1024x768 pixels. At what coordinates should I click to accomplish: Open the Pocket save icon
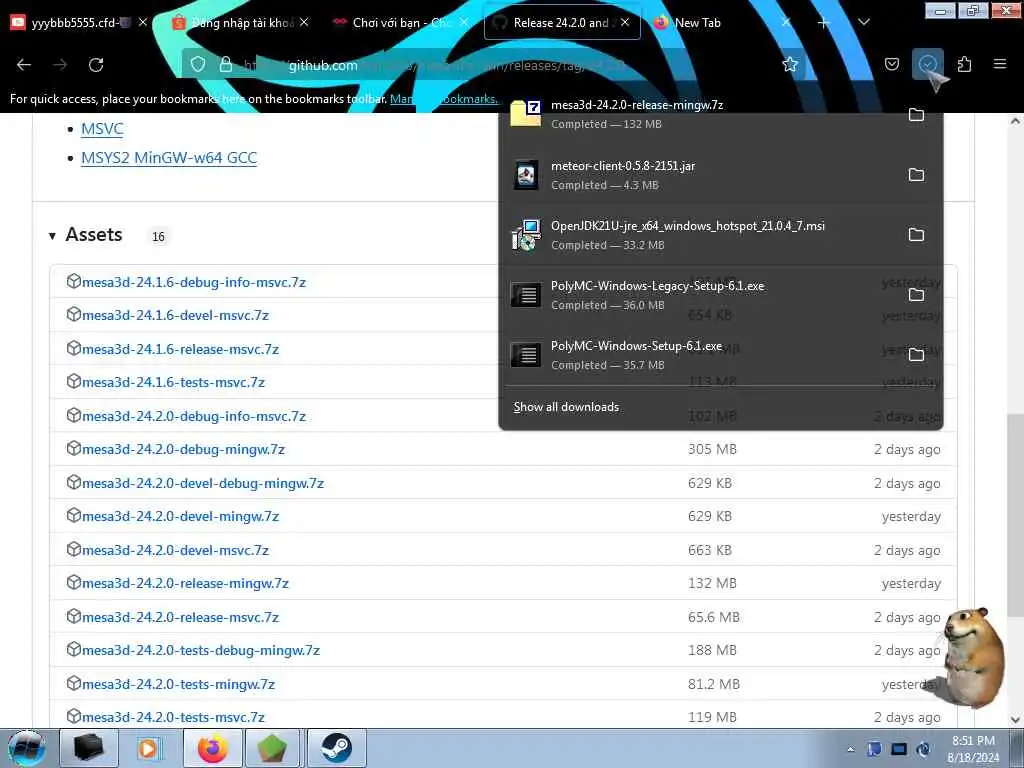(x=892, y=64)
